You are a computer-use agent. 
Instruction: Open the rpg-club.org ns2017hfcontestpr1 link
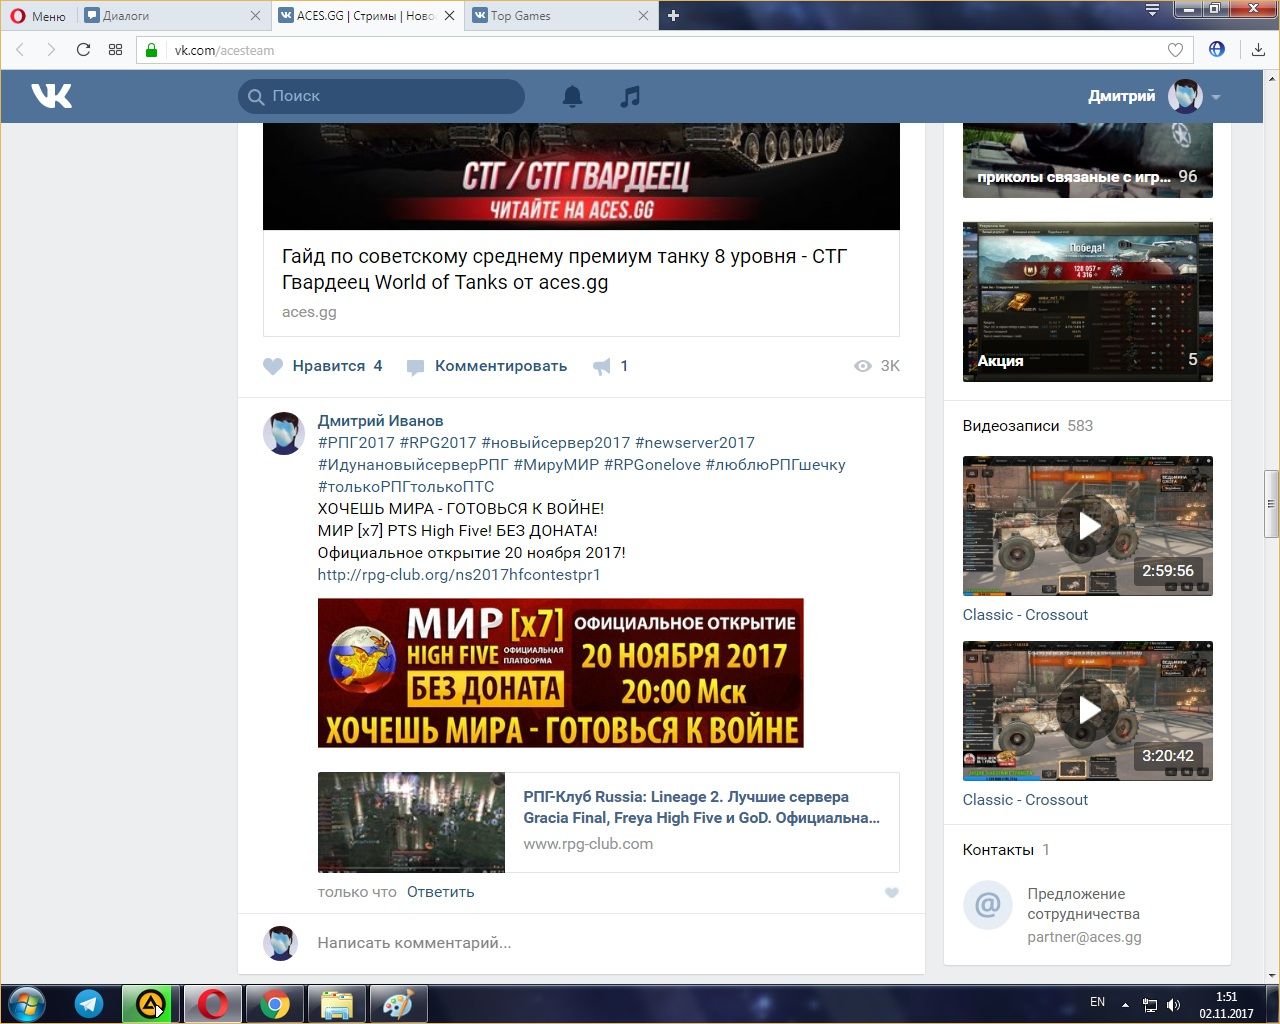458,575
